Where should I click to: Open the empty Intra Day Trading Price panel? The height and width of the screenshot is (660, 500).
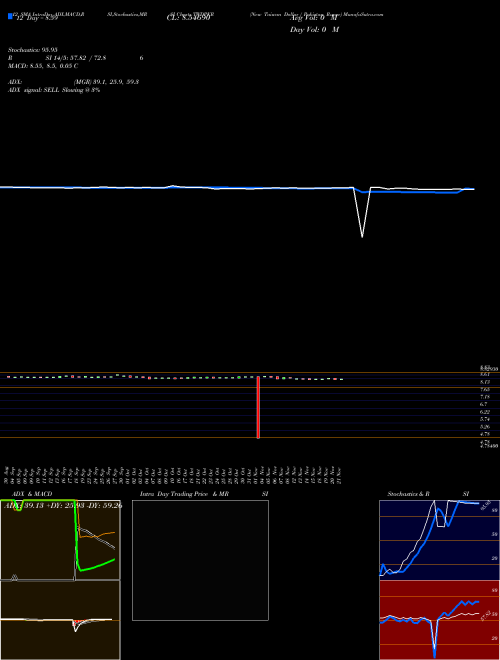click(x=200, y=560)
